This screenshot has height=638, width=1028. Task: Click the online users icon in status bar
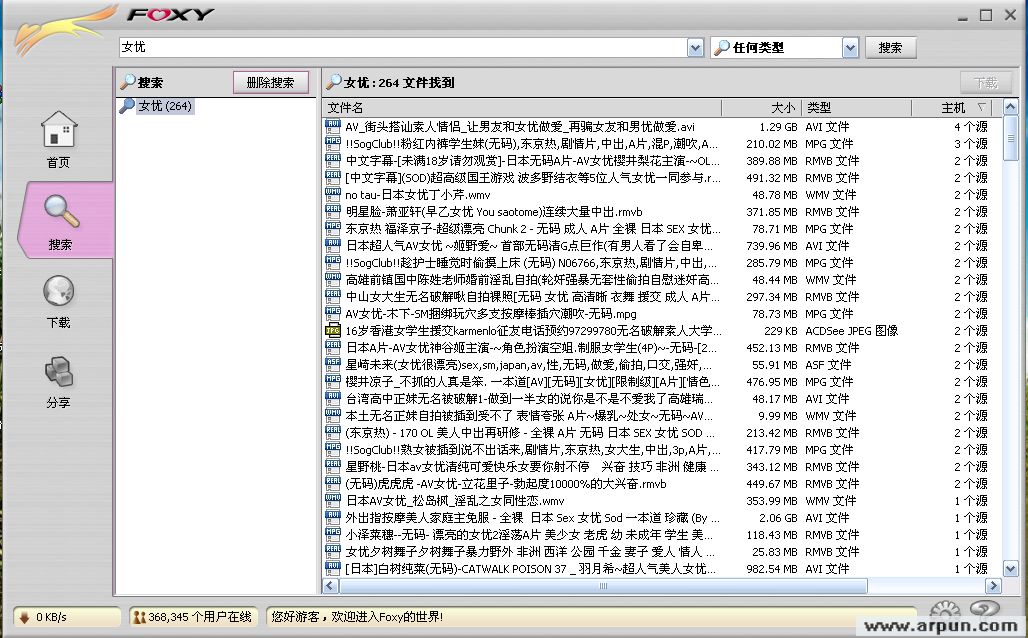pos(139,617)
